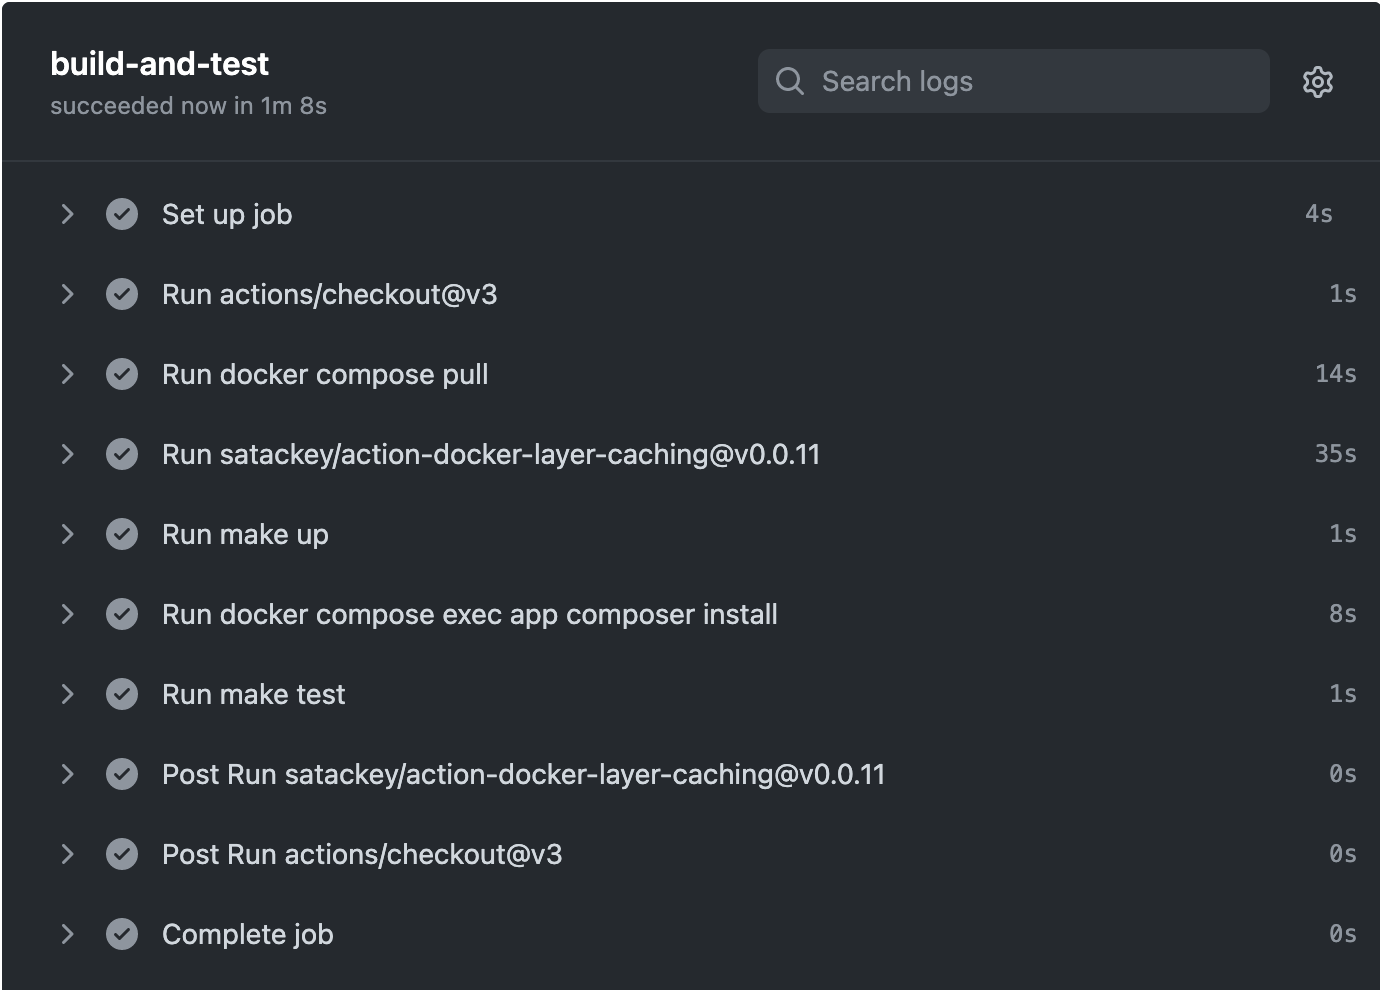This screenshot has height=990, width=1380.
Task: Open the log settings gear icon
Action: [x=1318, y=82]
